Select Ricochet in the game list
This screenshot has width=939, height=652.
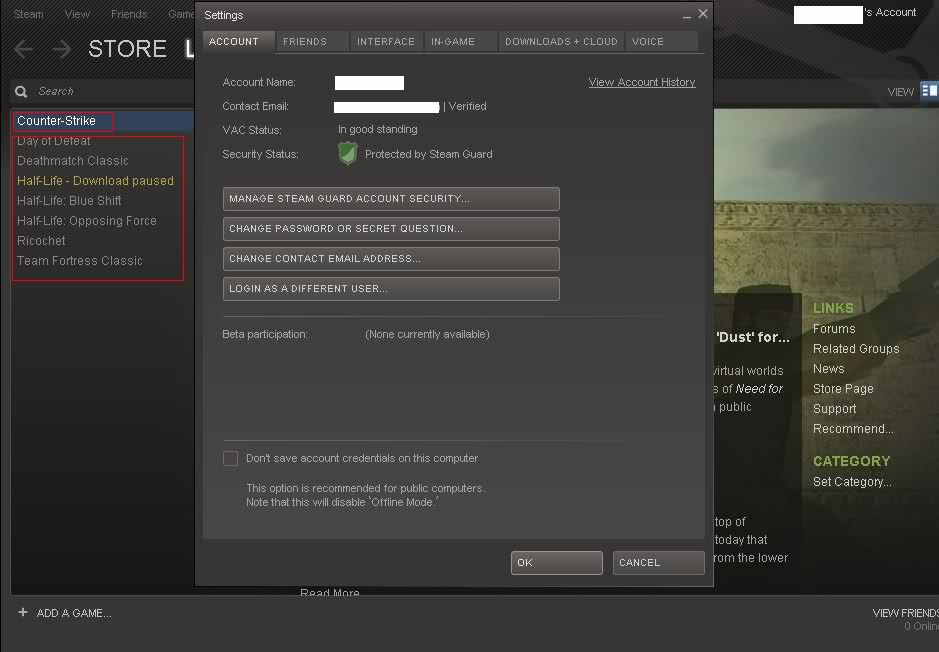[41, 241]
